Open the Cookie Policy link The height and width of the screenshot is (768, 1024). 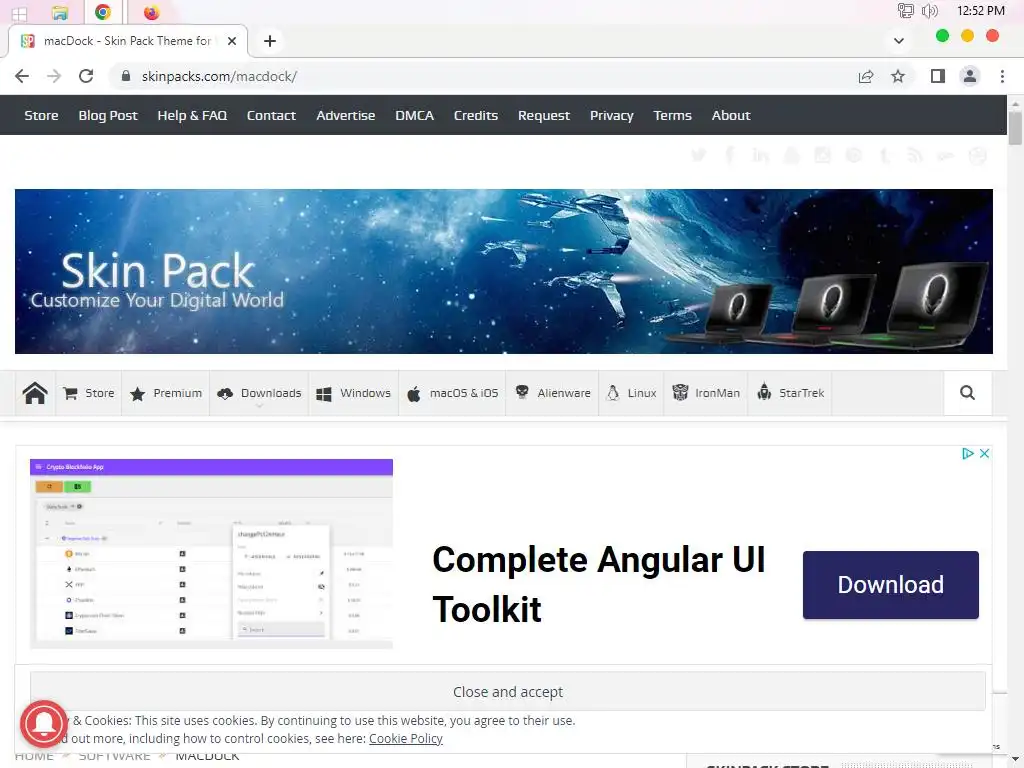tap(406, 739)
